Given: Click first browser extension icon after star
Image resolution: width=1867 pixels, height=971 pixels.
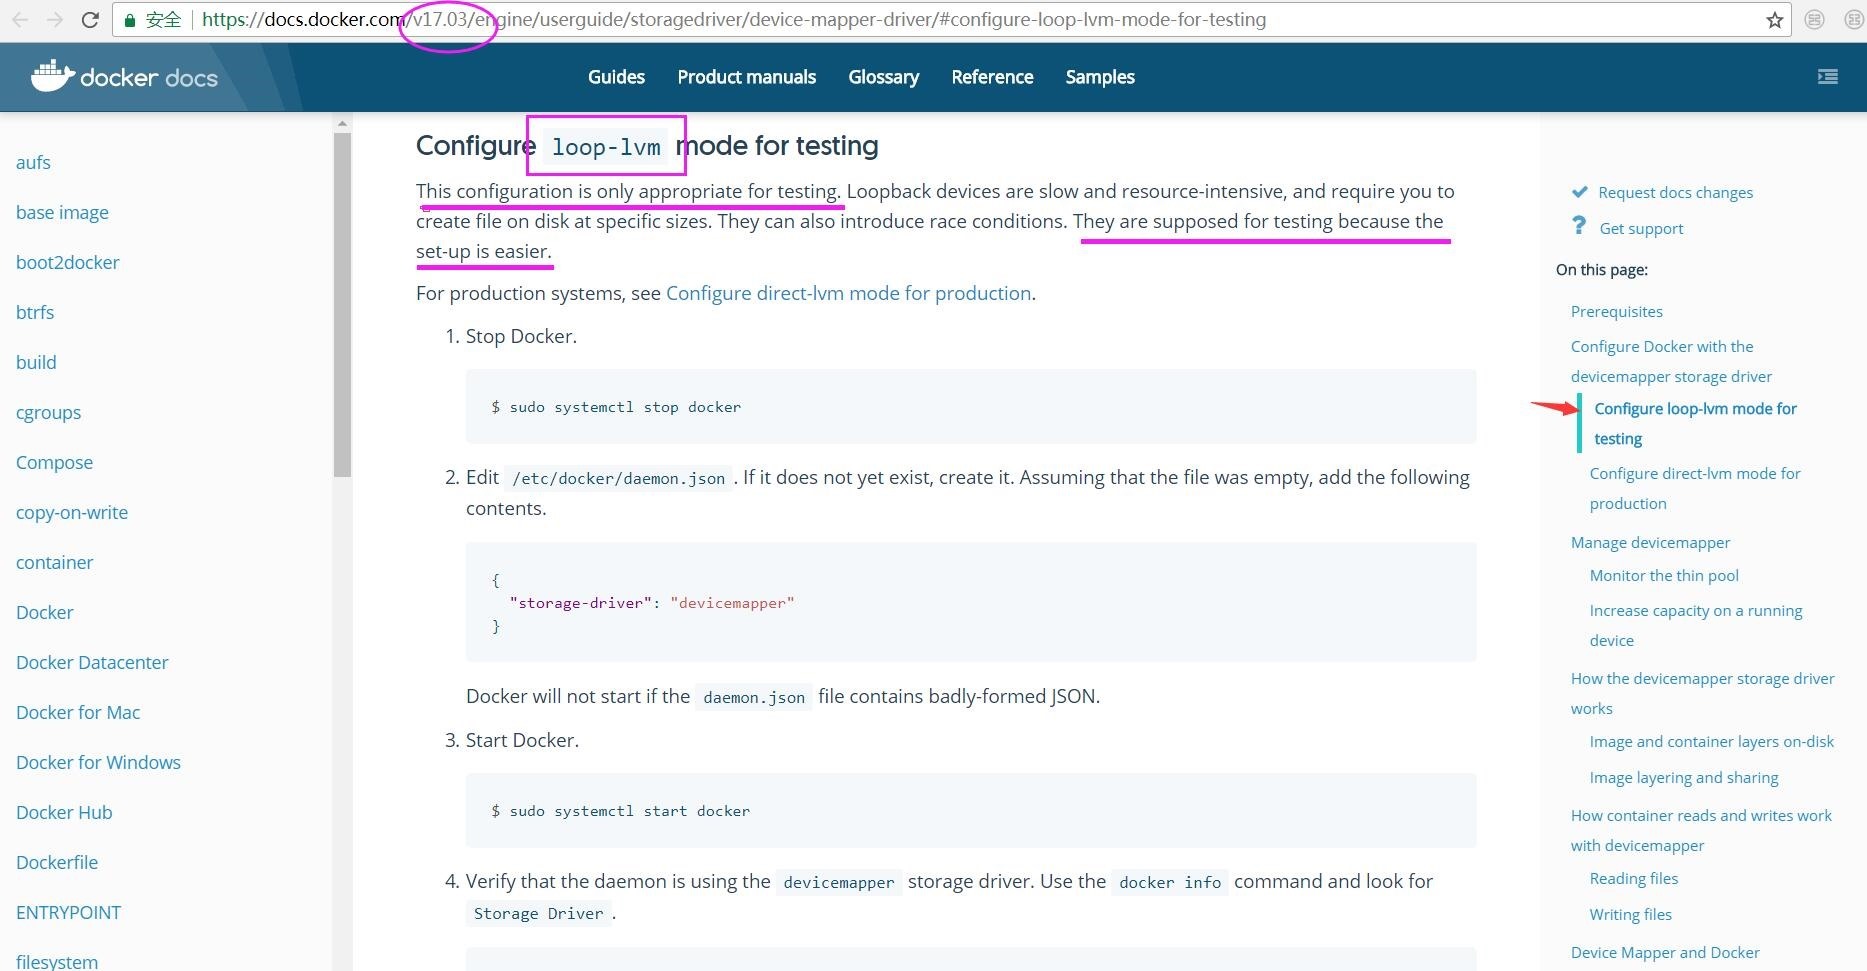Looking at the screenshot, I should (x=1815, y=20).
